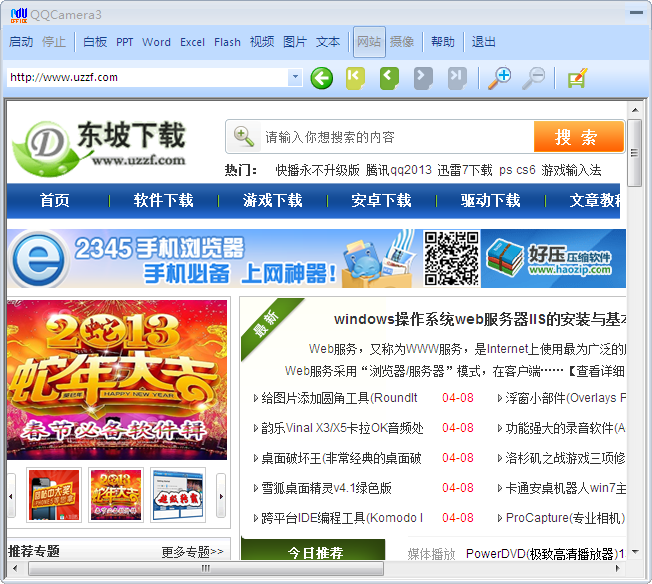Click the whiteboard annotate pencil icon
The width and height of the screenshot is (652, 584).
pos(577,78)
